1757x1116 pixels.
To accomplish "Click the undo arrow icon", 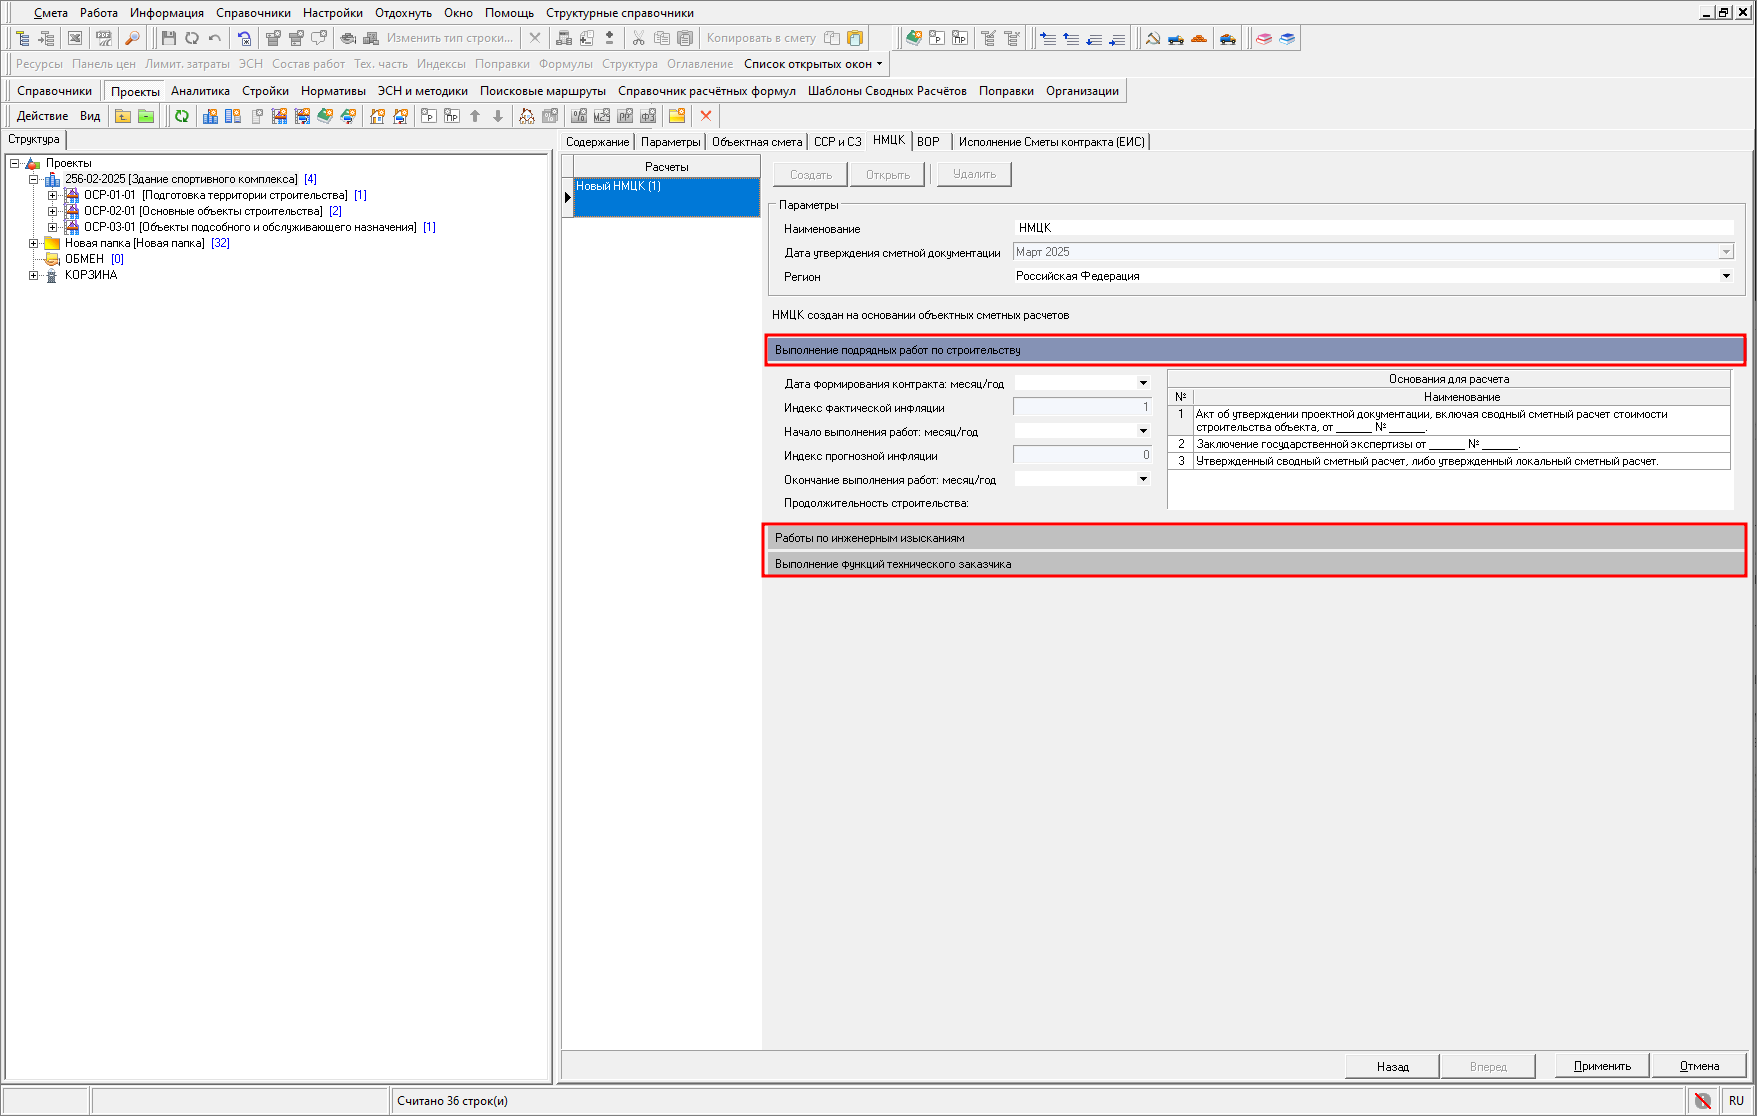I will (x=215, y=38).
